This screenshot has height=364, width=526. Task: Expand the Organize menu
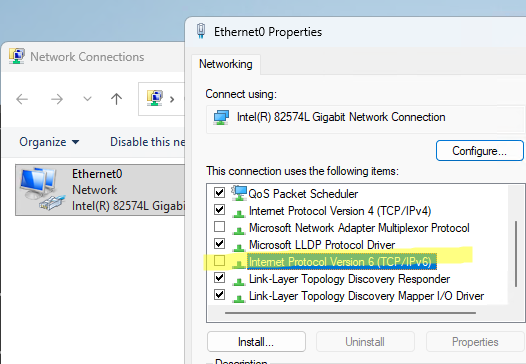[x=49, y=142]
